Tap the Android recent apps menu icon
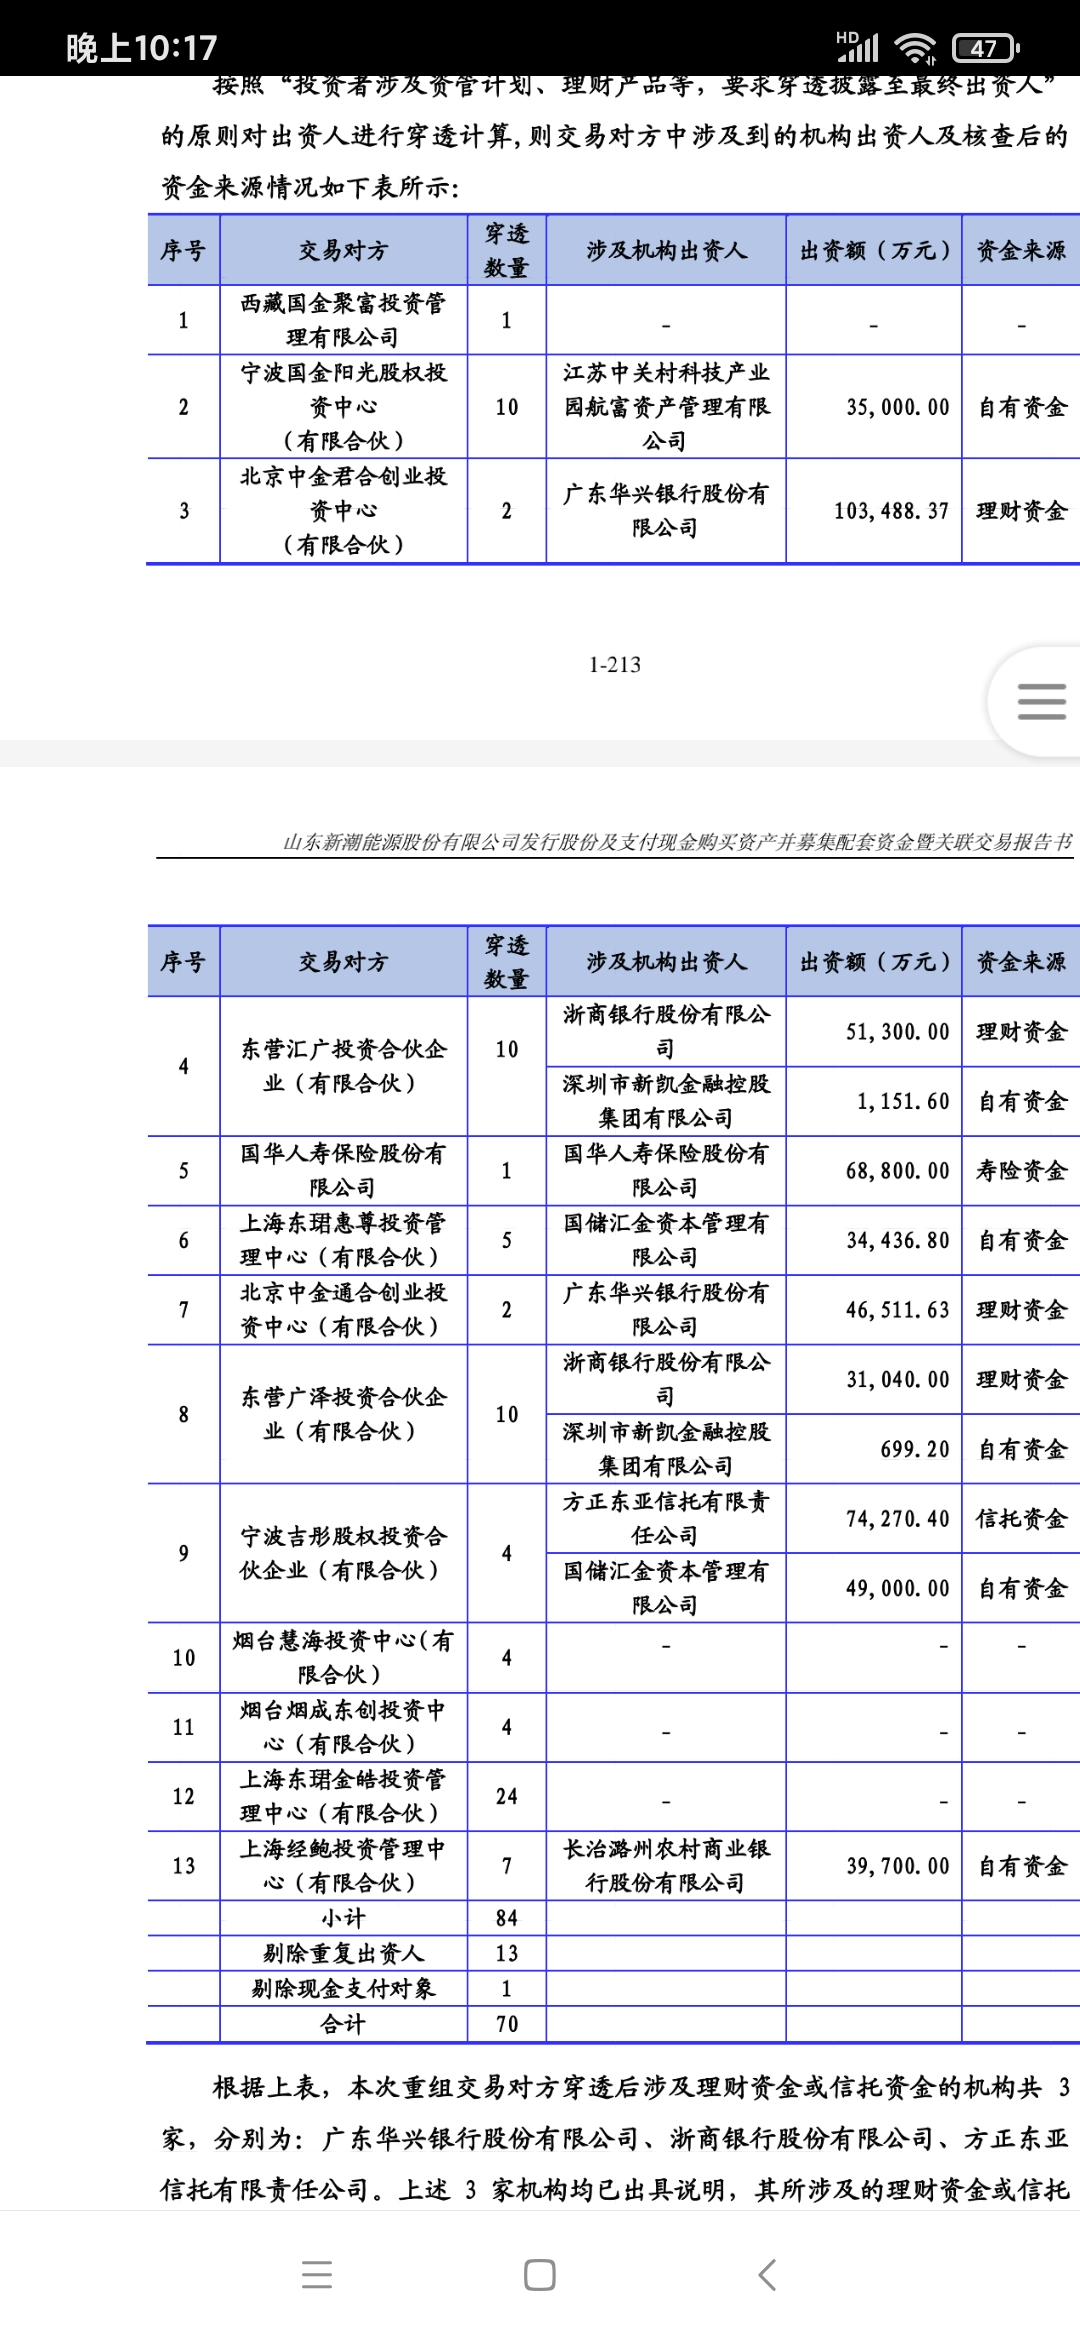Image resolution: width=1080 pixels, height=2340 pixels. click(317, 2275)
